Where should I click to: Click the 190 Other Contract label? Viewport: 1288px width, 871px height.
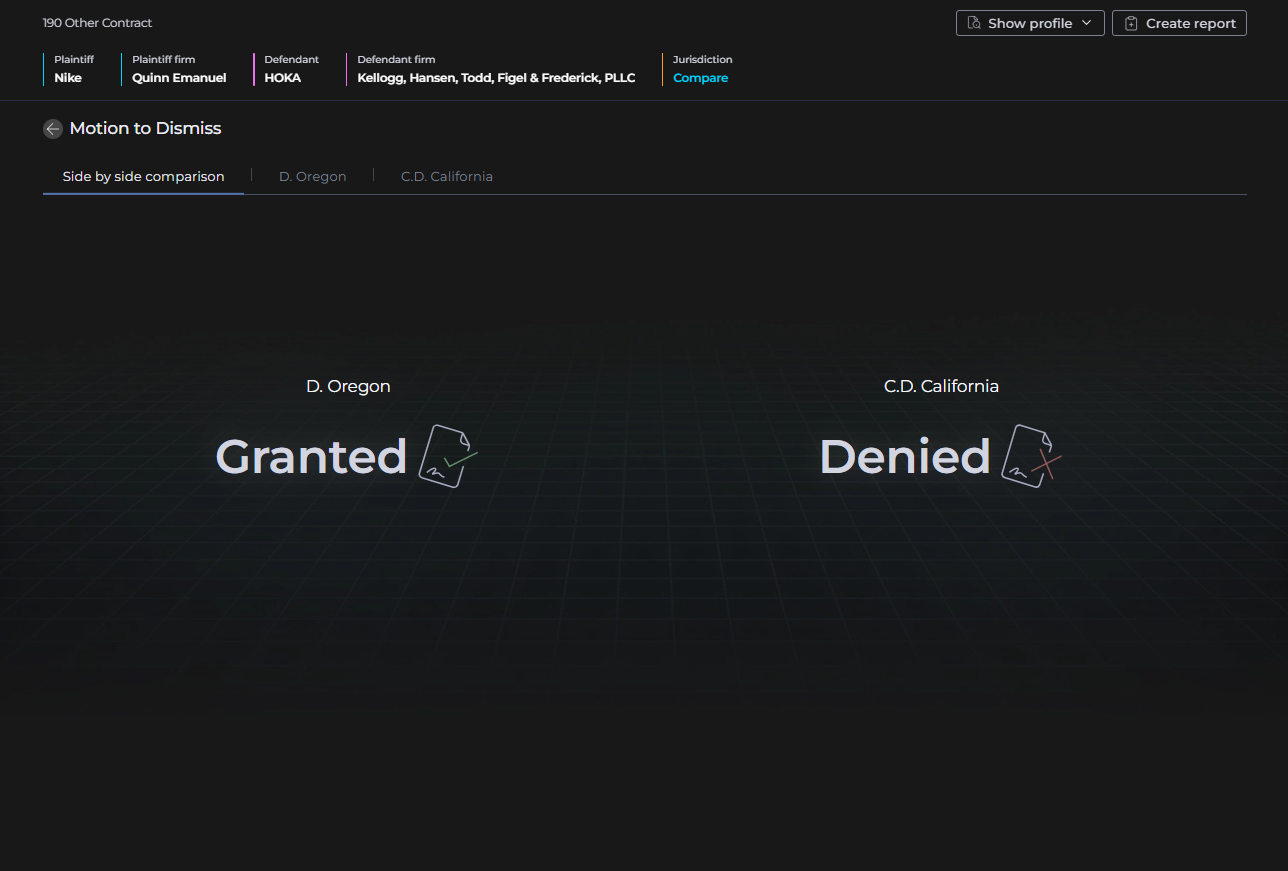click(97, 23)
